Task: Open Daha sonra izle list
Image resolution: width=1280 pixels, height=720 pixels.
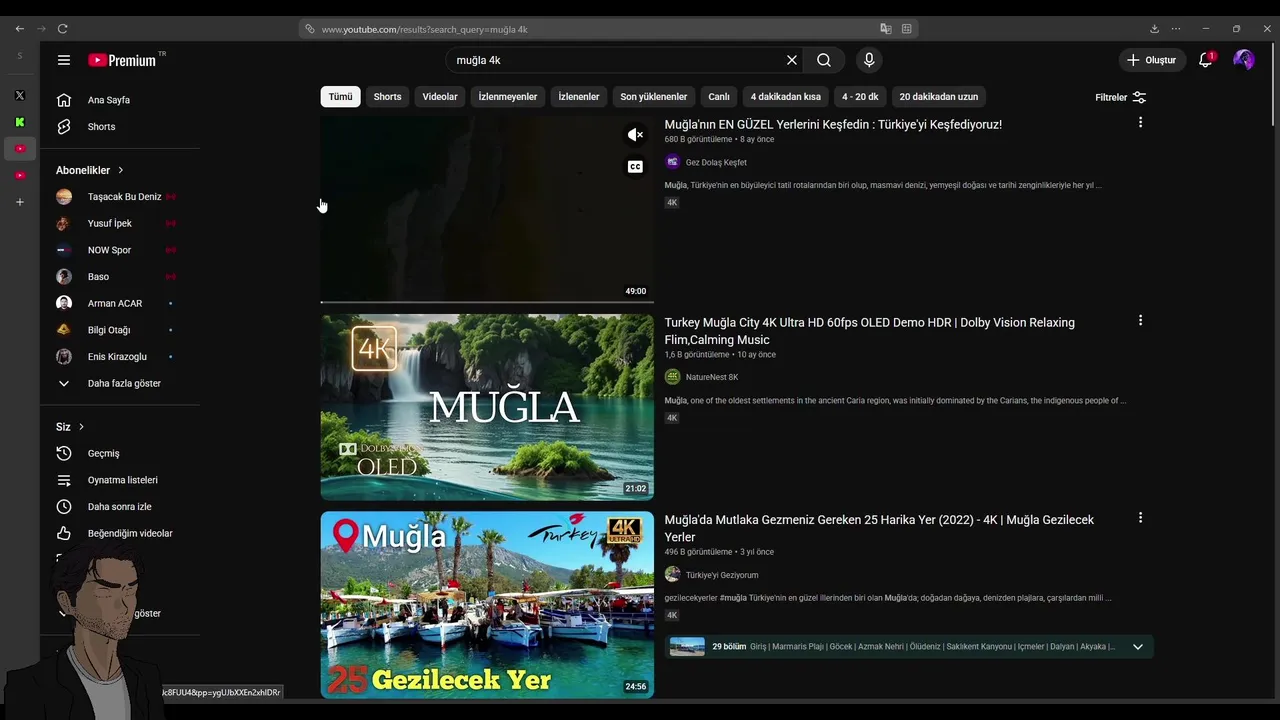Action: [120, 507]
